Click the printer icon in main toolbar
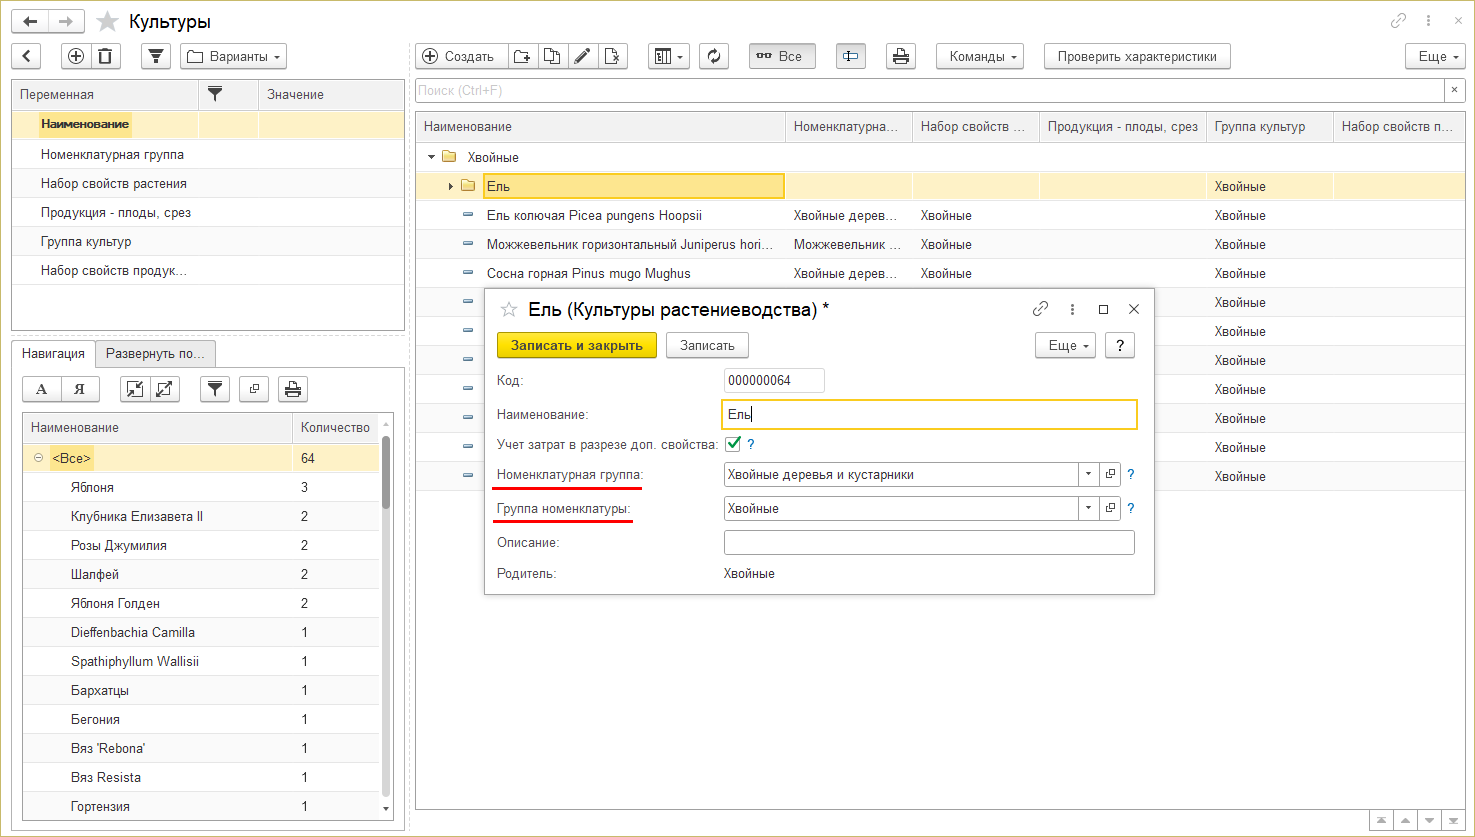The height and width of the screenshot is (837, 1475). coord(901,57)
